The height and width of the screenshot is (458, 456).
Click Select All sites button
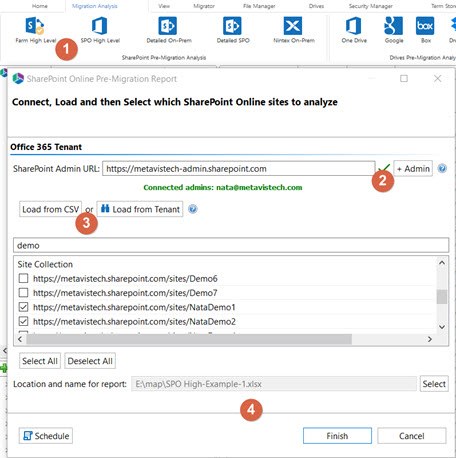click(40, 361)
